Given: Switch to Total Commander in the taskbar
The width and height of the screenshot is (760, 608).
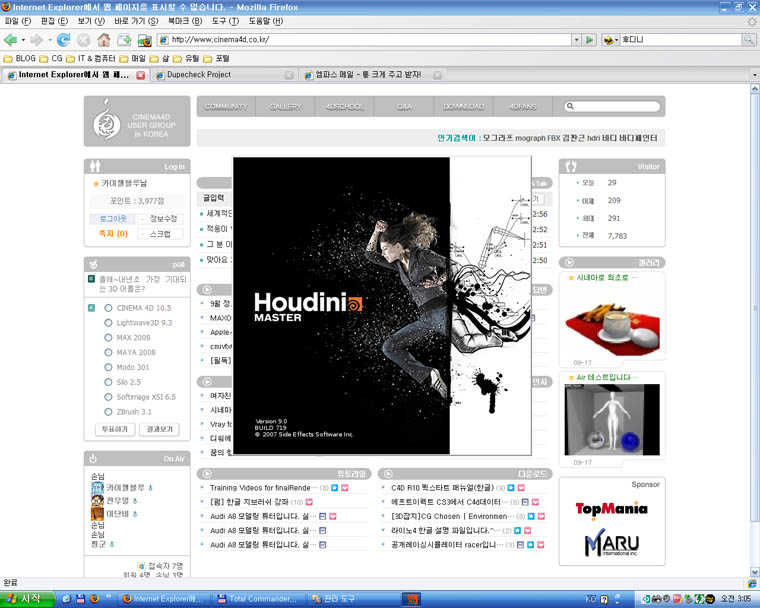Looking at the screenshot, I should pyautogui.click(x=258, y=599).
